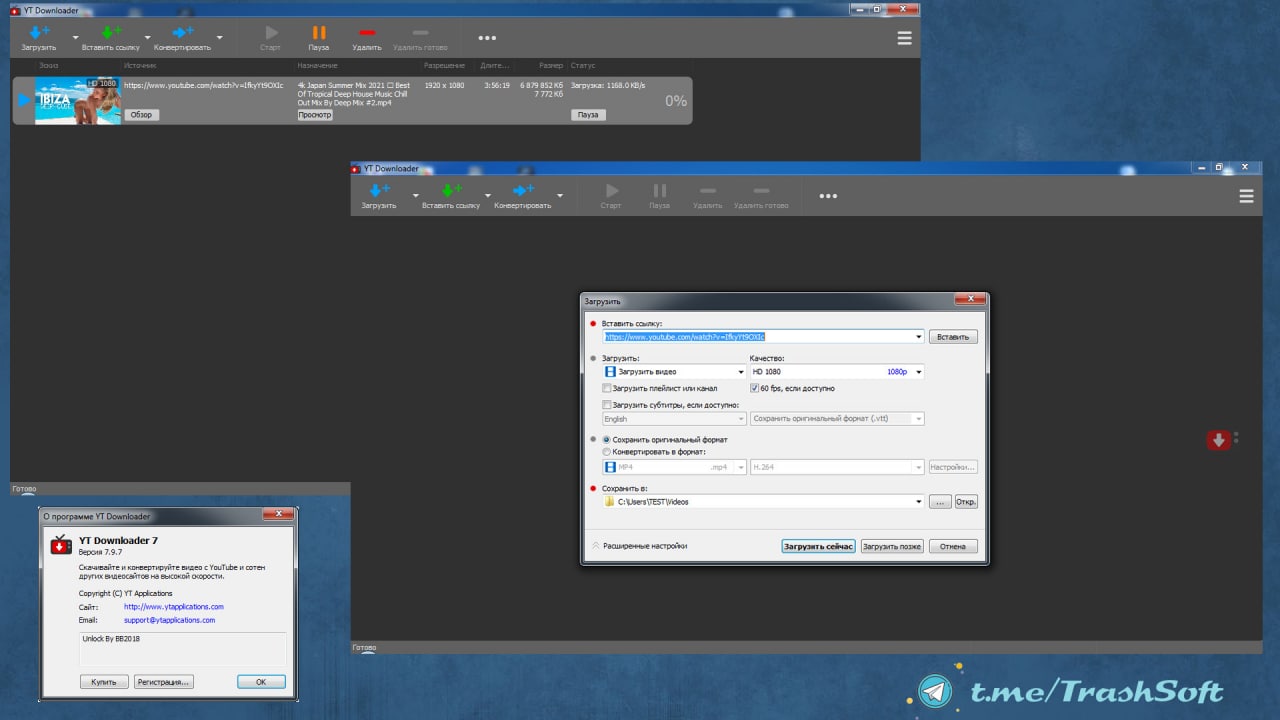Click the YT Downloader 7 logo in the About dialog
Image resolution: width=1280 pixels, height=720 pixels.
point(61,545)
